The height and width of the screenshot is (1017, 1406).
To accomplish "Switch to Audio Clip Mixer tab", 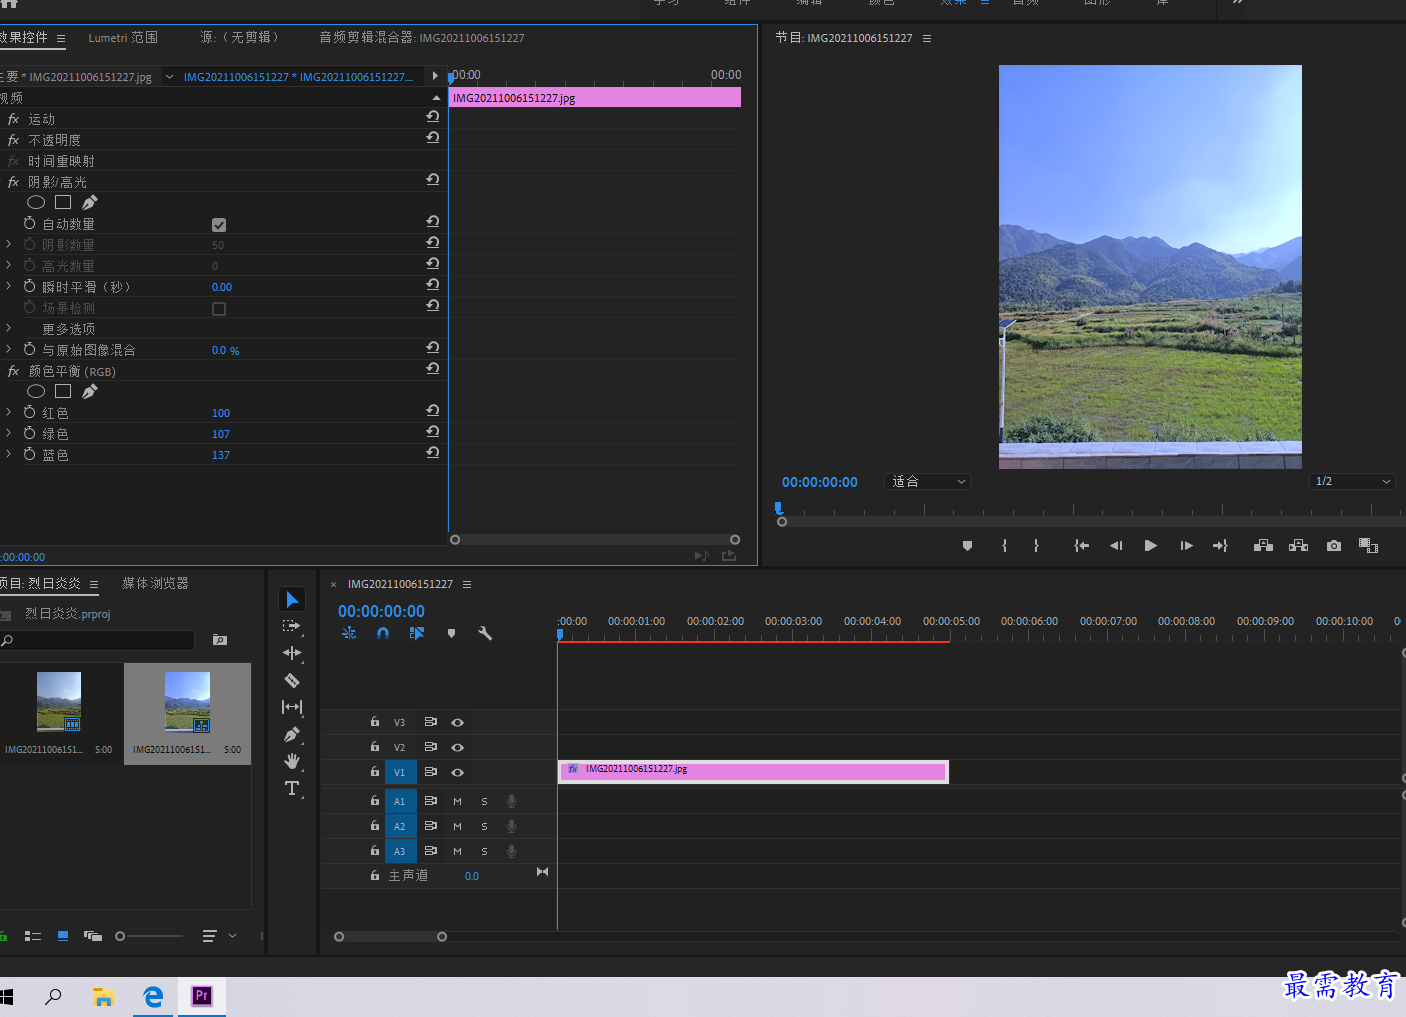I will 421,37.
